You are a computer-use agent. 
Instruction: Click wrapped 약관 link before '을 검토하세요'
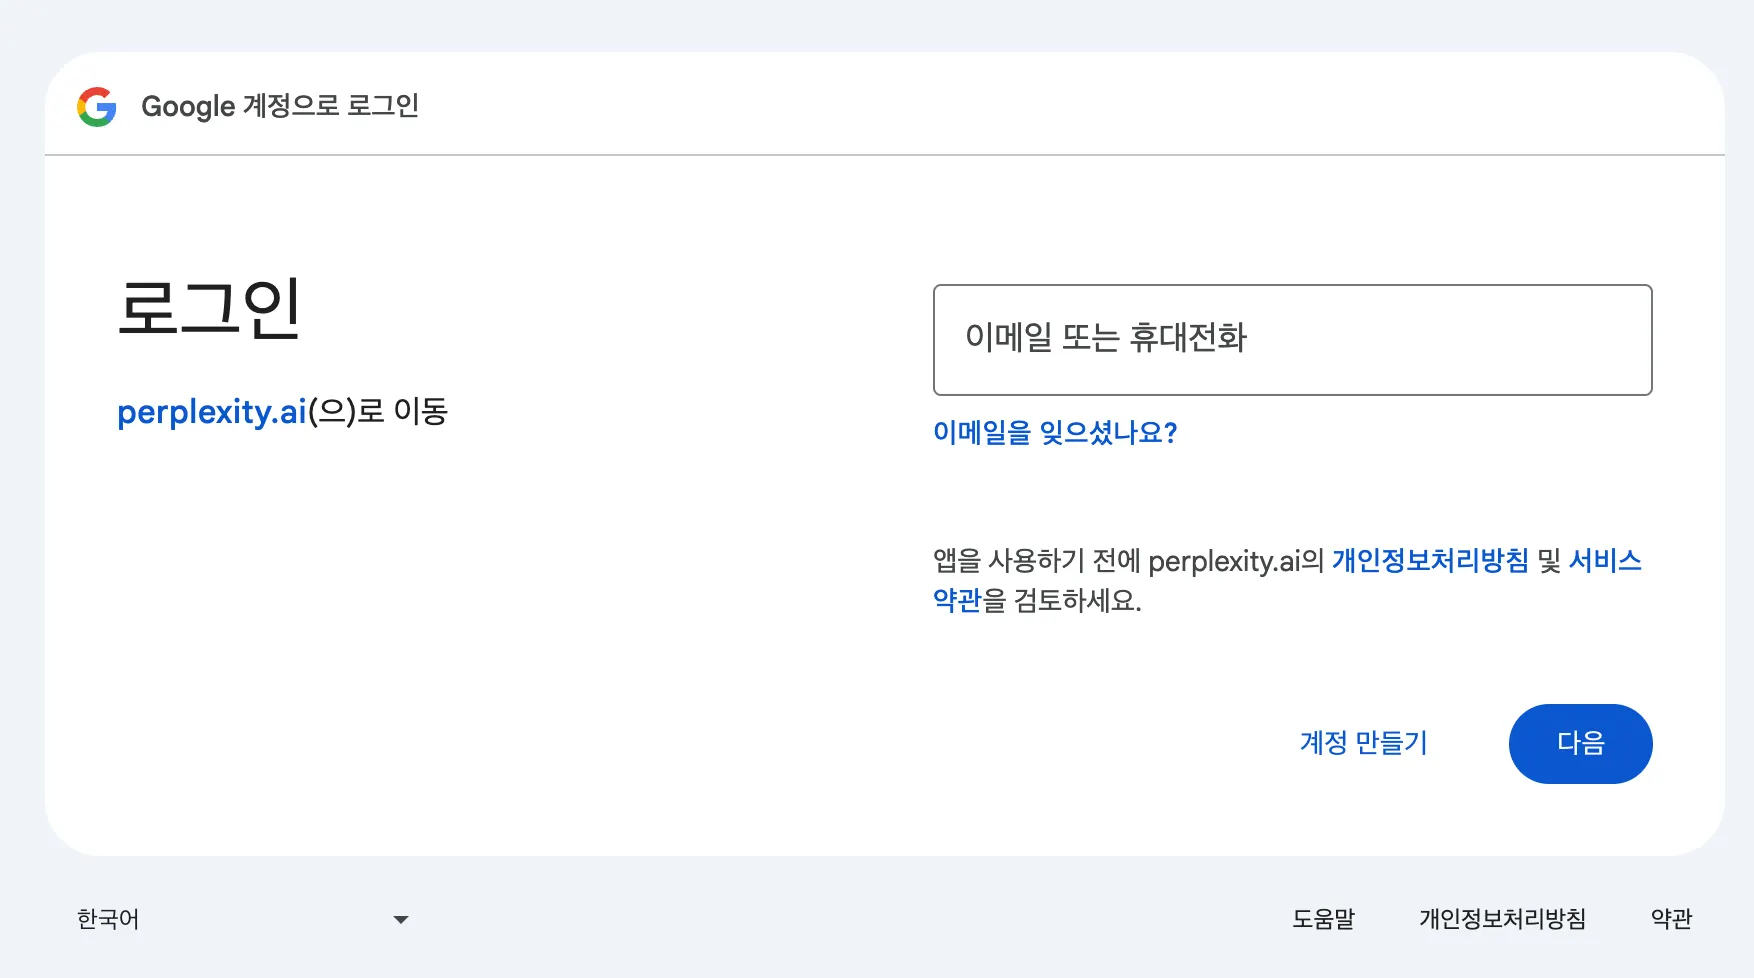[x=957, y=600]
